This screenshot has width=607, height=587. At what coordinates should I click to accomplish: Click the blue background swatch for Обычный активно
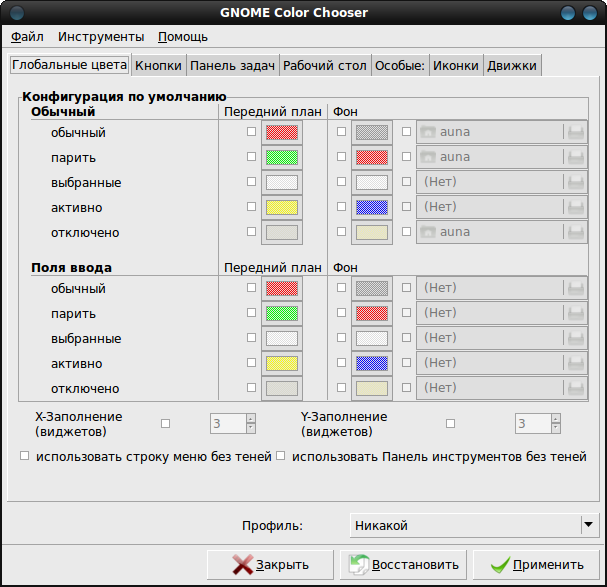coord(372,207)
